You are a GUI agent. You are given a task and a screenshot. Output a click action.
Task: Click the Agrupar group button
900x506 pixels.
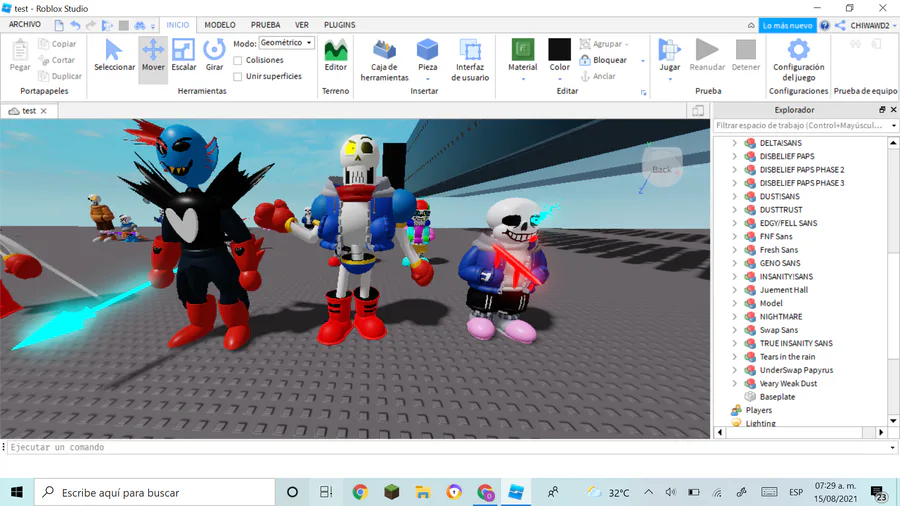point(603,44)
